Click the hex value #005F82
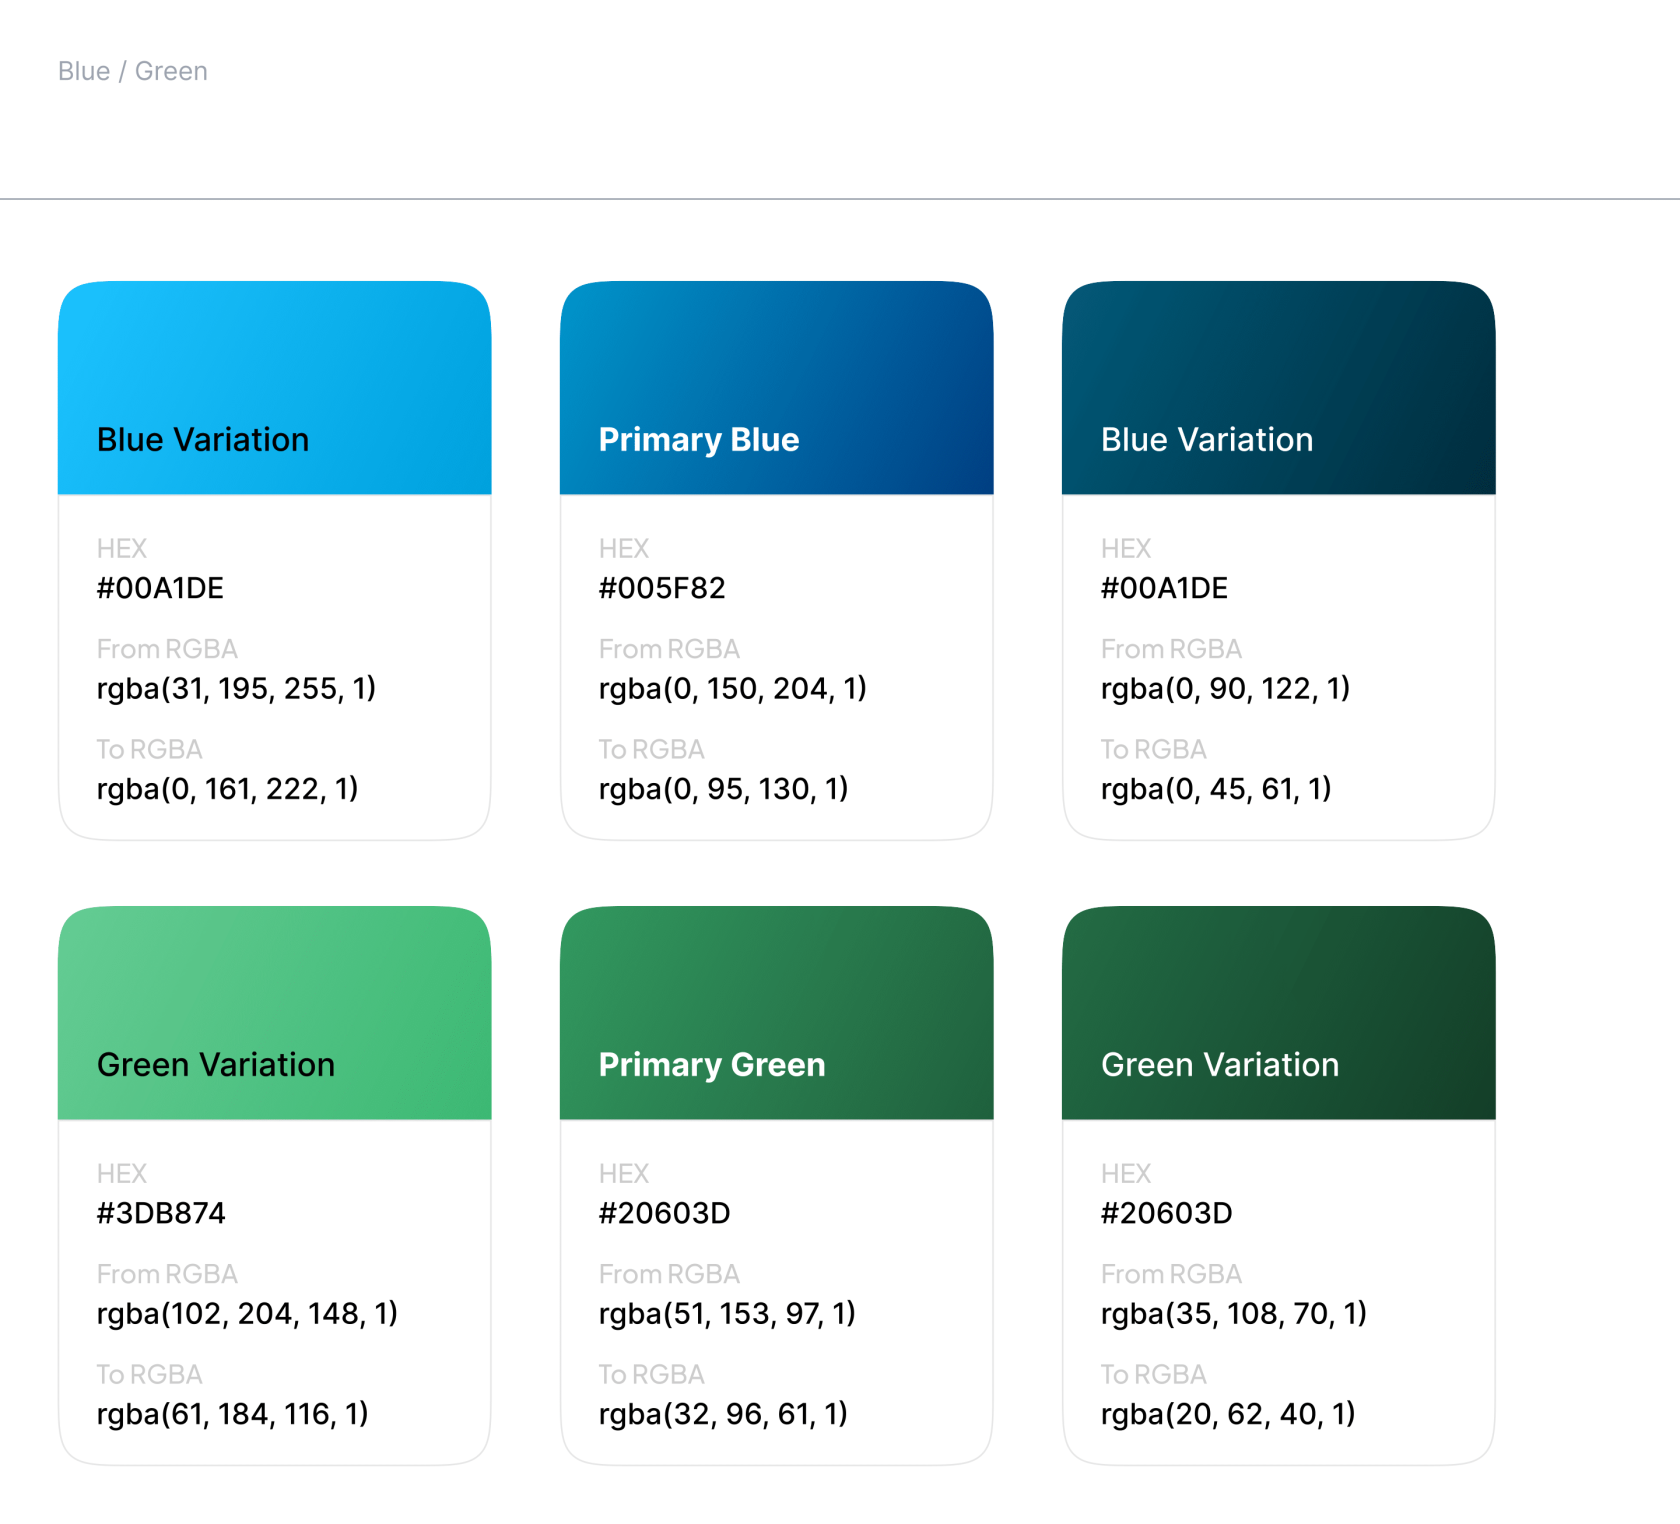1680x1524 pixels. coord(662,588)
